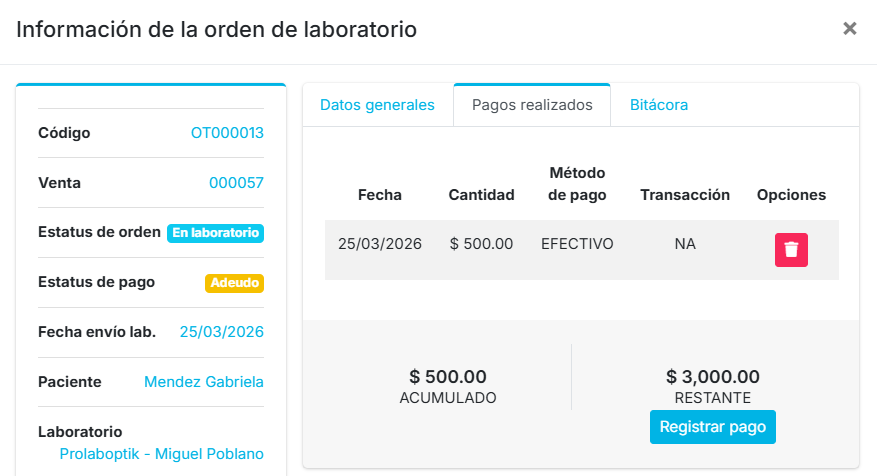This screenshot has height=476, width=877.
Task: Close the lab order information dialog
Action: tap(850, 29)
